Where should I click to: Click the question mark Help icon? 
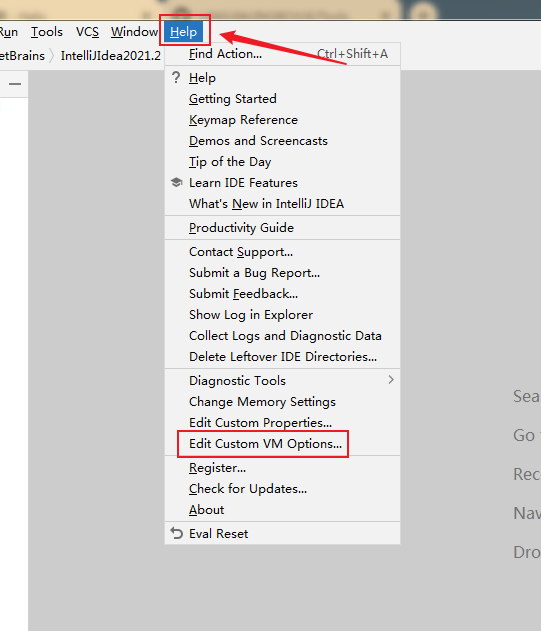(176, 77)
